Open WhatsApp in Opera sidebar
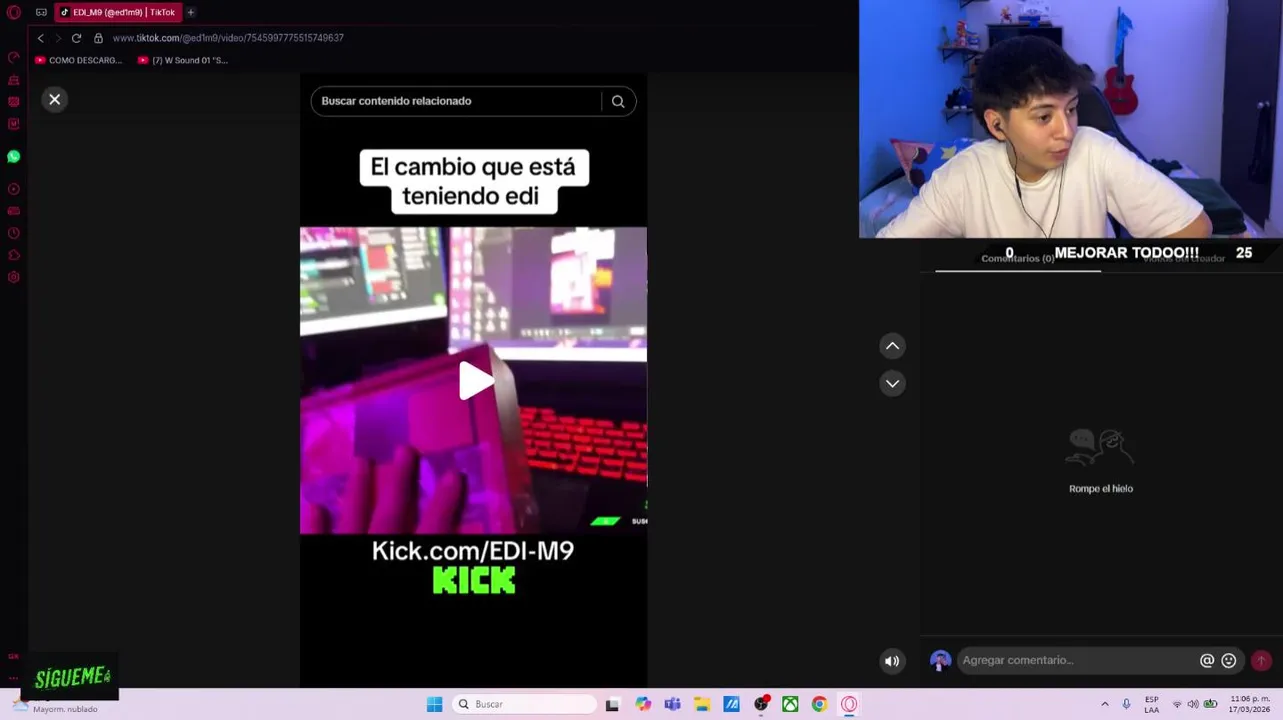The image size is (1283, 720). [14, 157]
